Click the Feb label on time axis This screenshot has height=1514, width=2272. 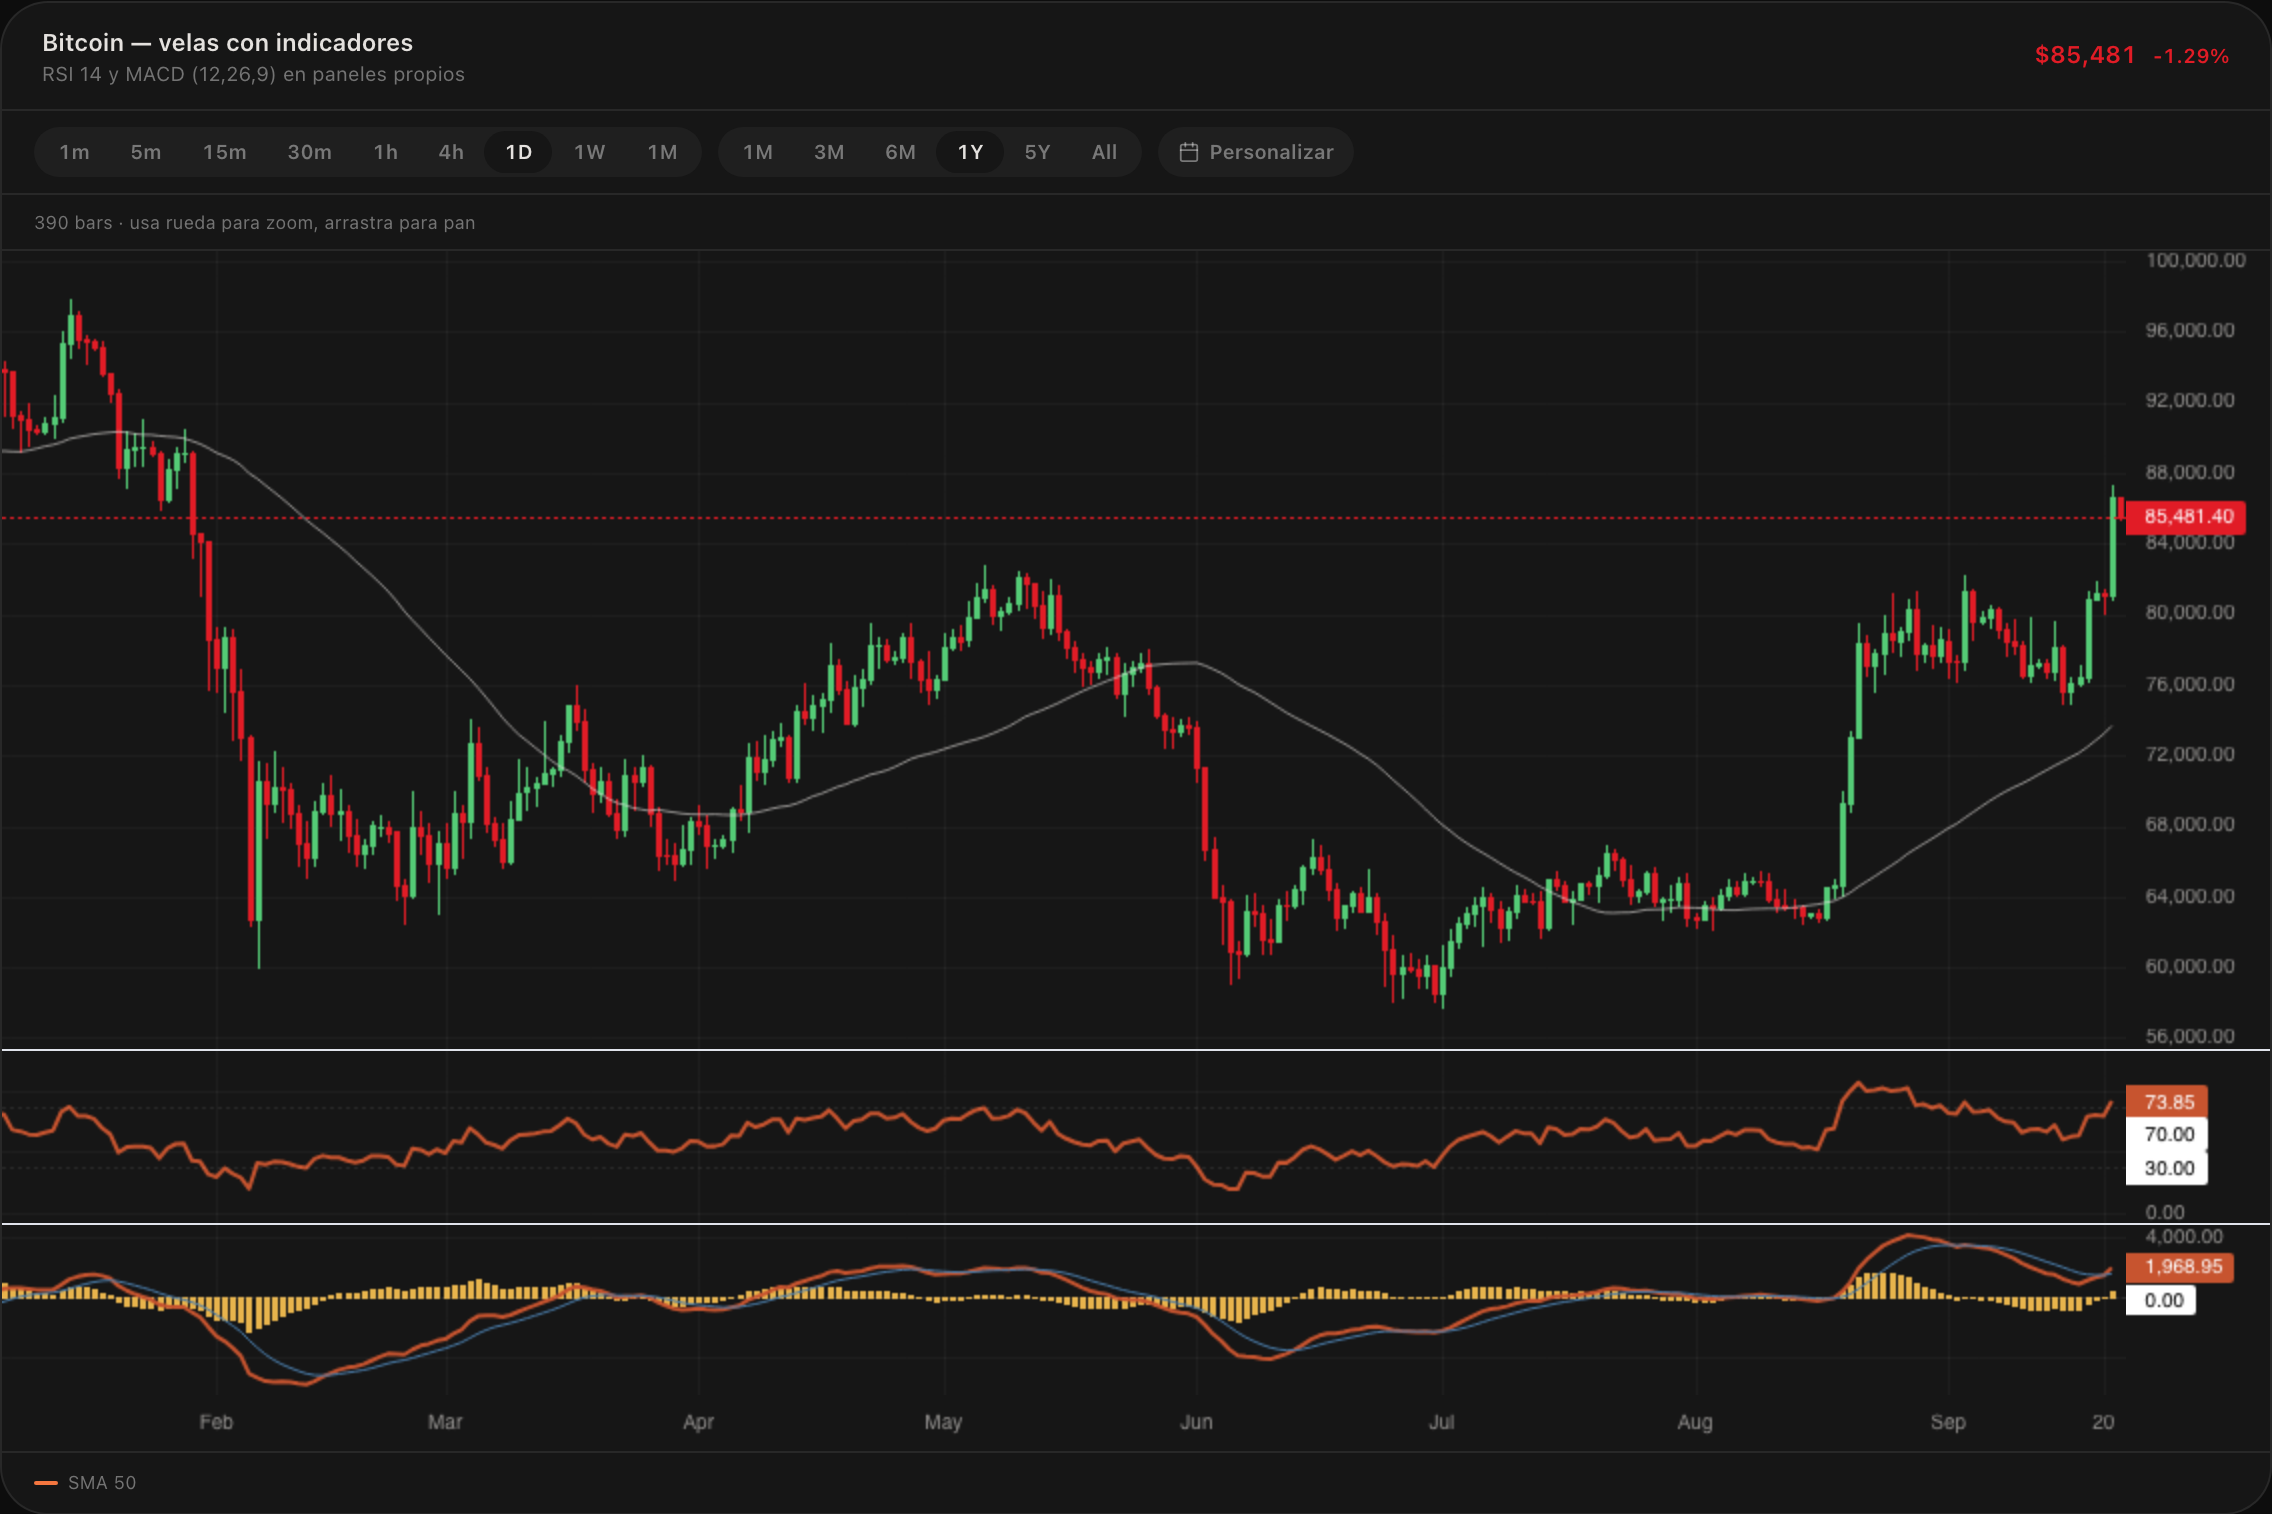click(216, 1422)
